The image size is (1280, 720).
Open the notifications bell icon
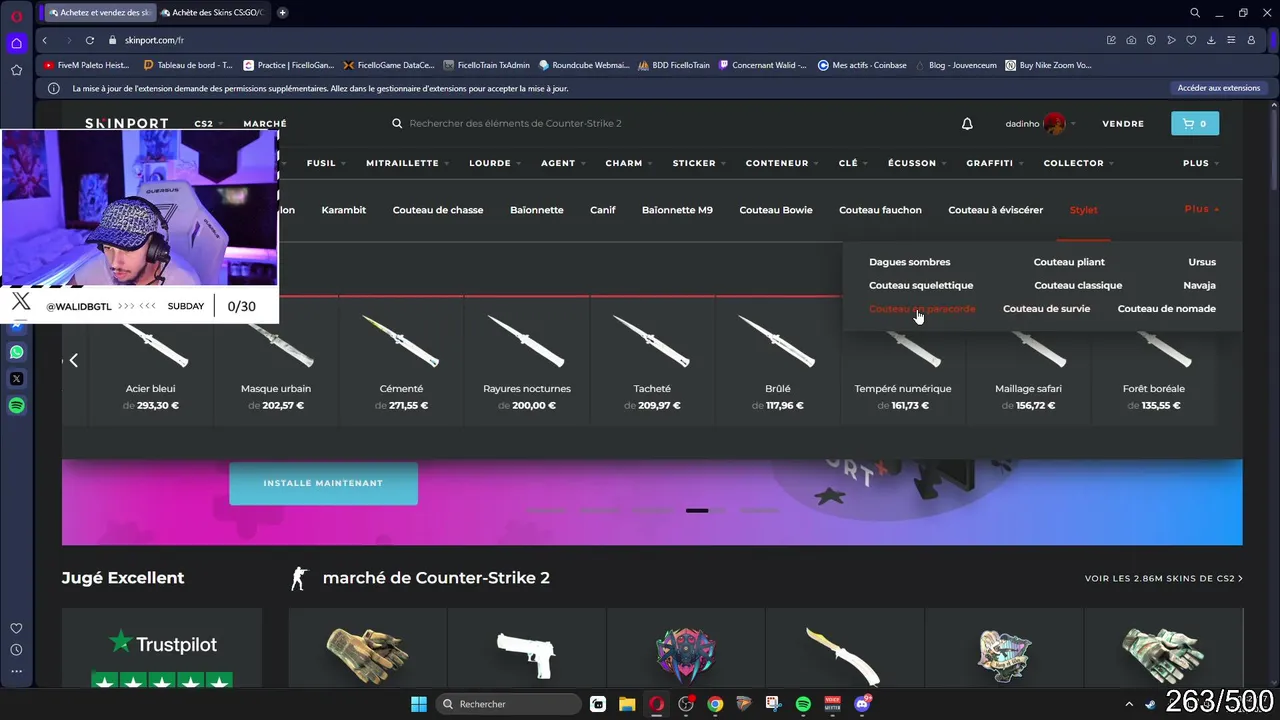[x=967, y=124]
